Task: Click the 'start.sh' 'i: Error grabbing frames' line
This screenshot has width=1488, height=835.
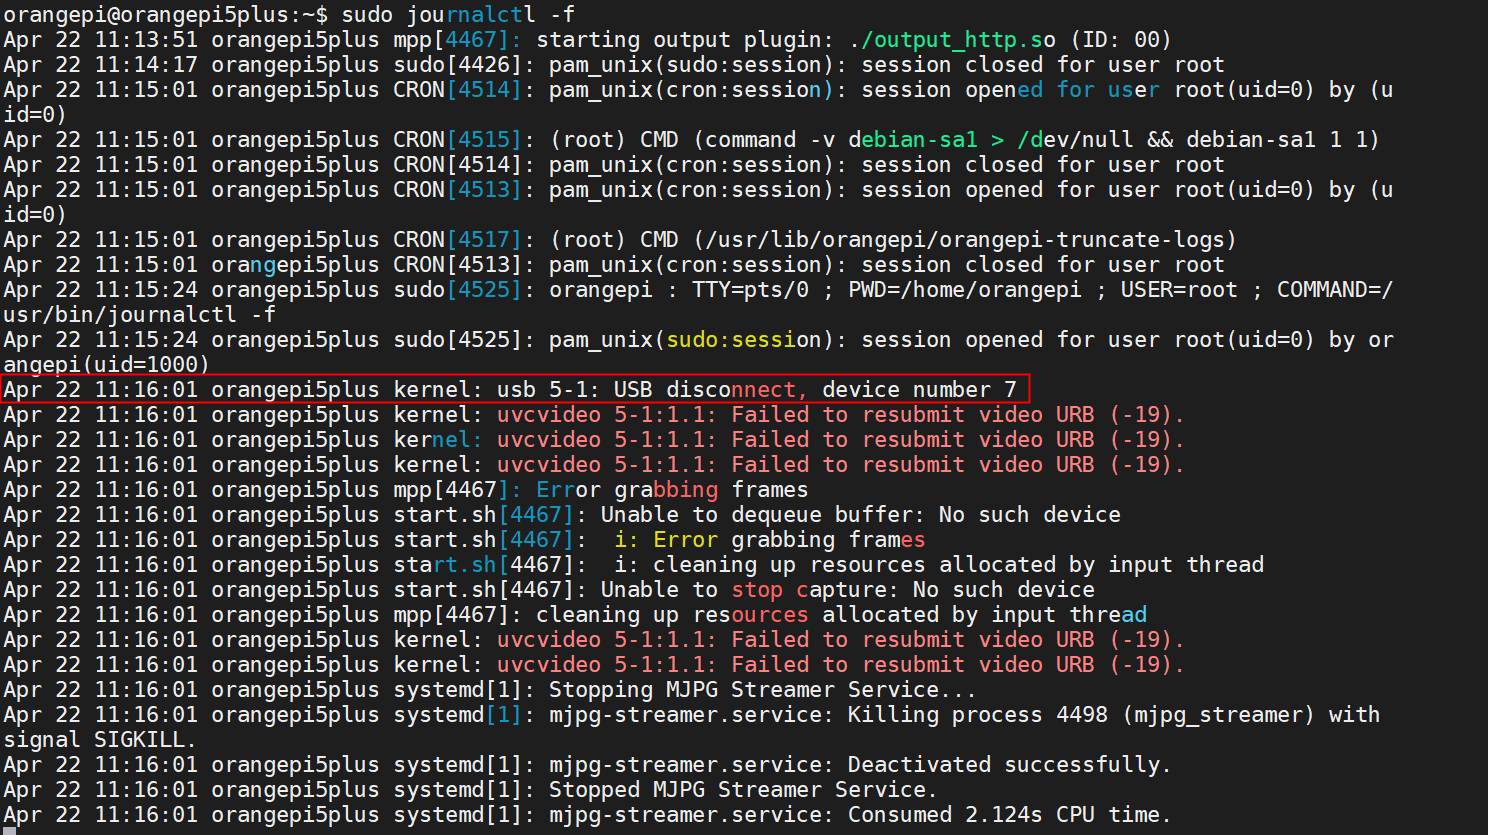Action: click(x=464, y=540)
